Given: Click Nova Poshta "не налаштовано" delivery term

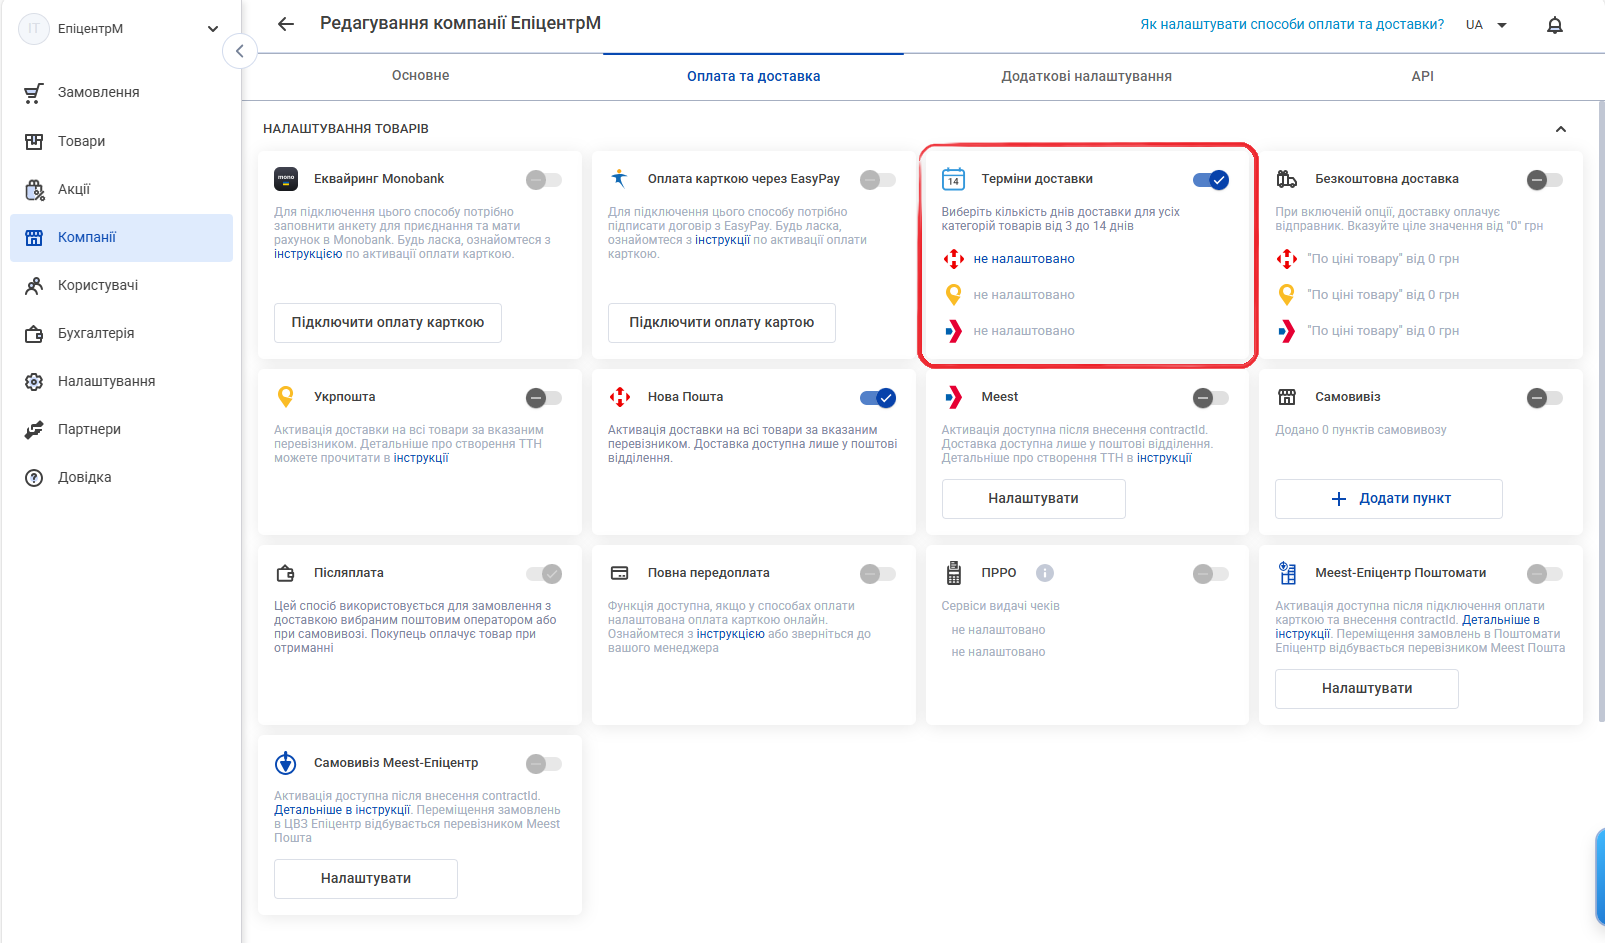Looking at the screenshot, I should tap(1024, 259).
